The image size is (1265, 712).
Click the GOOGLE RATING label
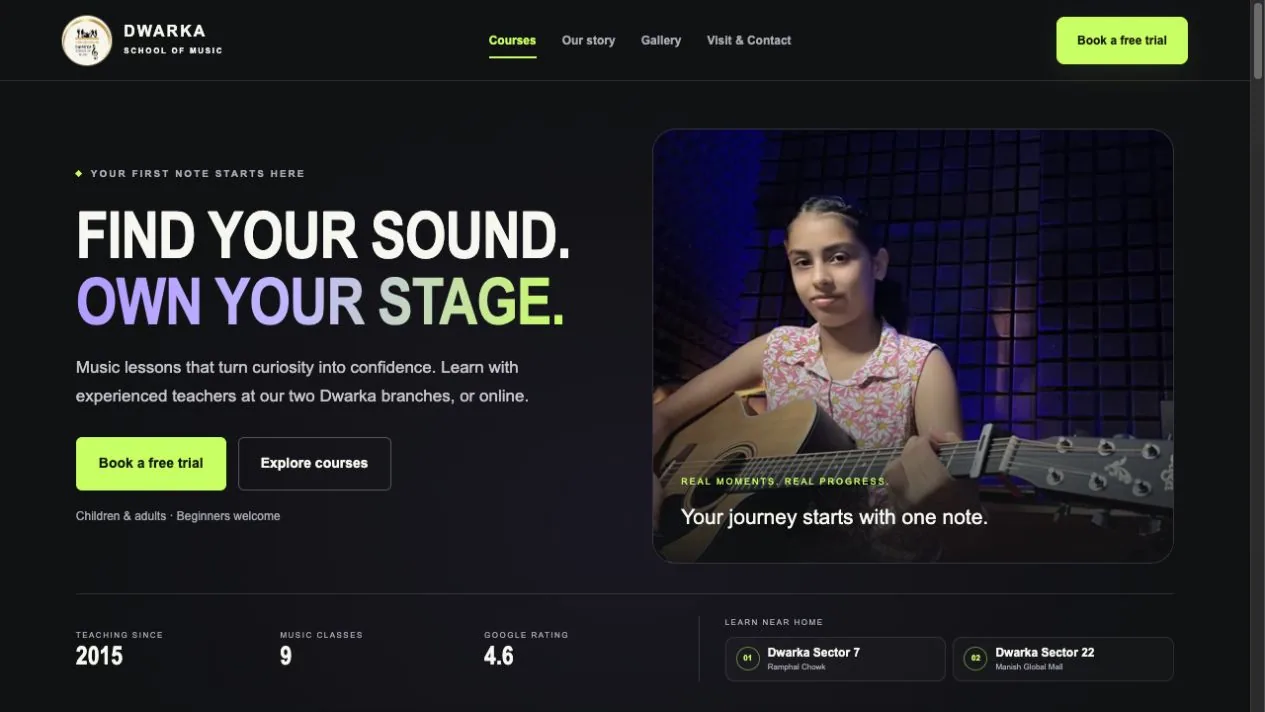[526, 635]
